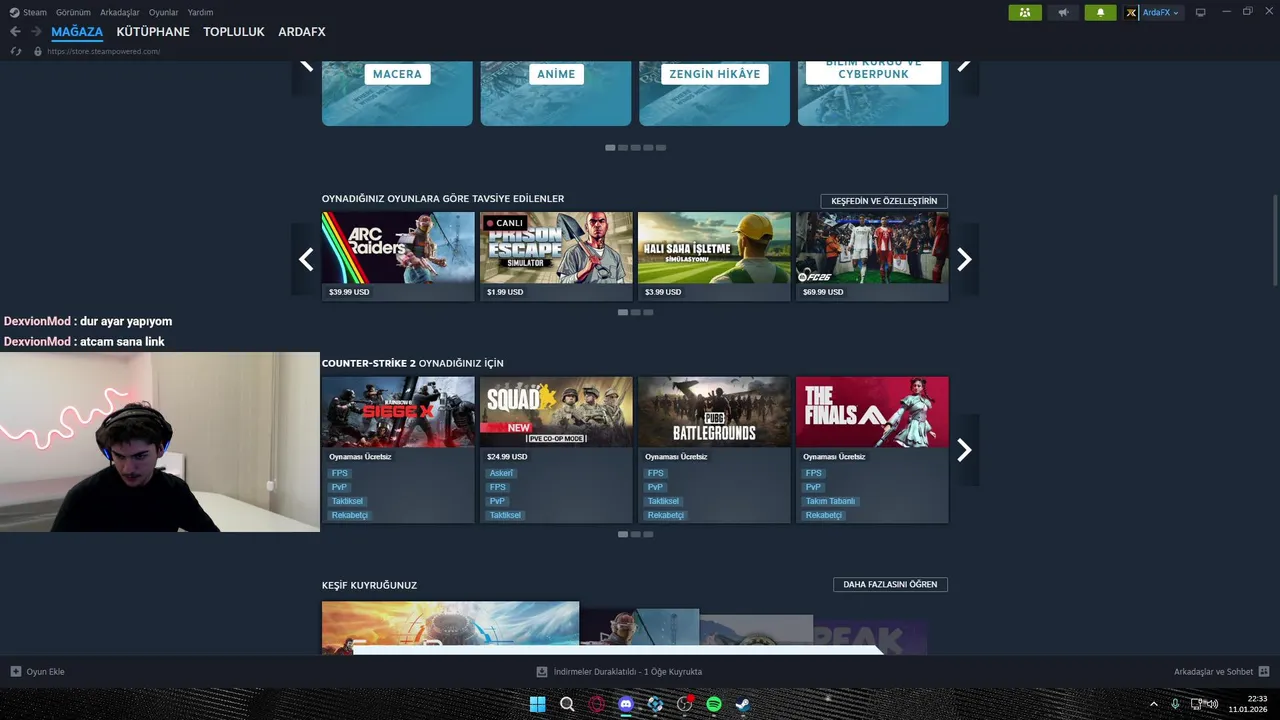Click Takım Tabanlı tag on THE FINALS
The width and height of the screenshot is (1280, 720).
click(x=831, y=501)
